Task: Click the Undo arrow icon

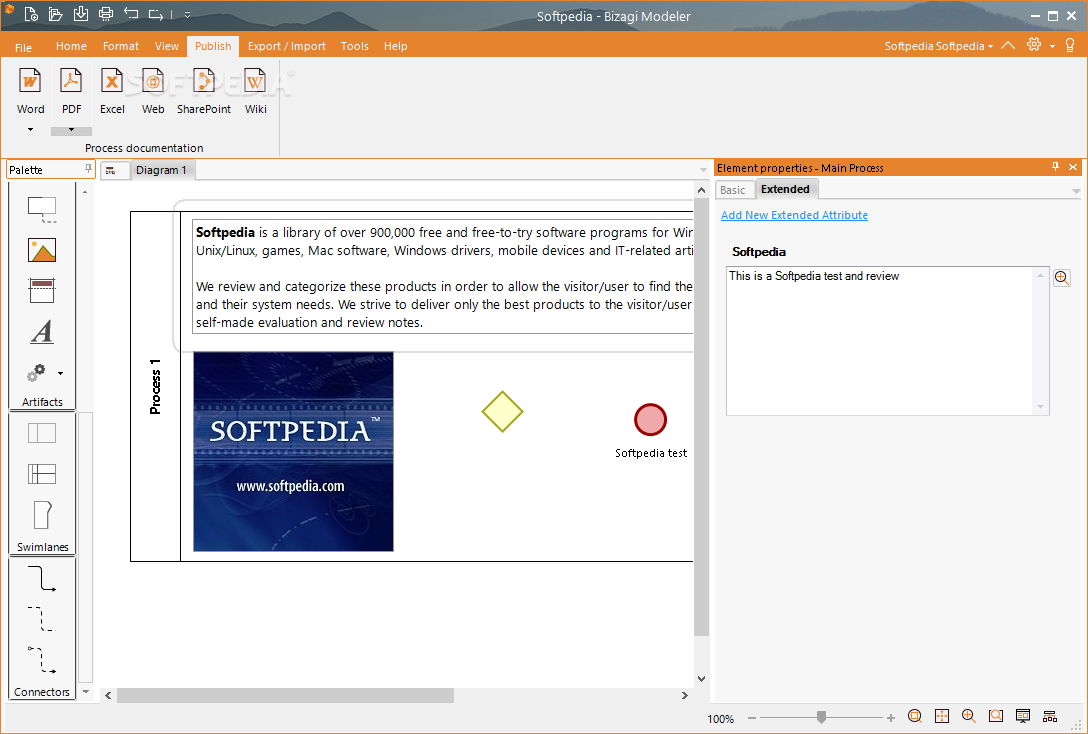Action: tap(130, 14)
